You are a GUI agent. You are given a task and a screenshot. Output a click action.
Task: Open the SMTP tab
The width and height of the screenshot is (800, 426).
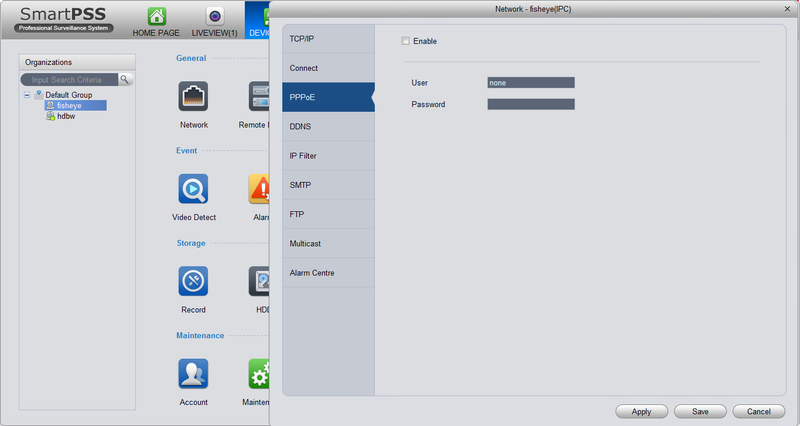[x=329, y=185]
